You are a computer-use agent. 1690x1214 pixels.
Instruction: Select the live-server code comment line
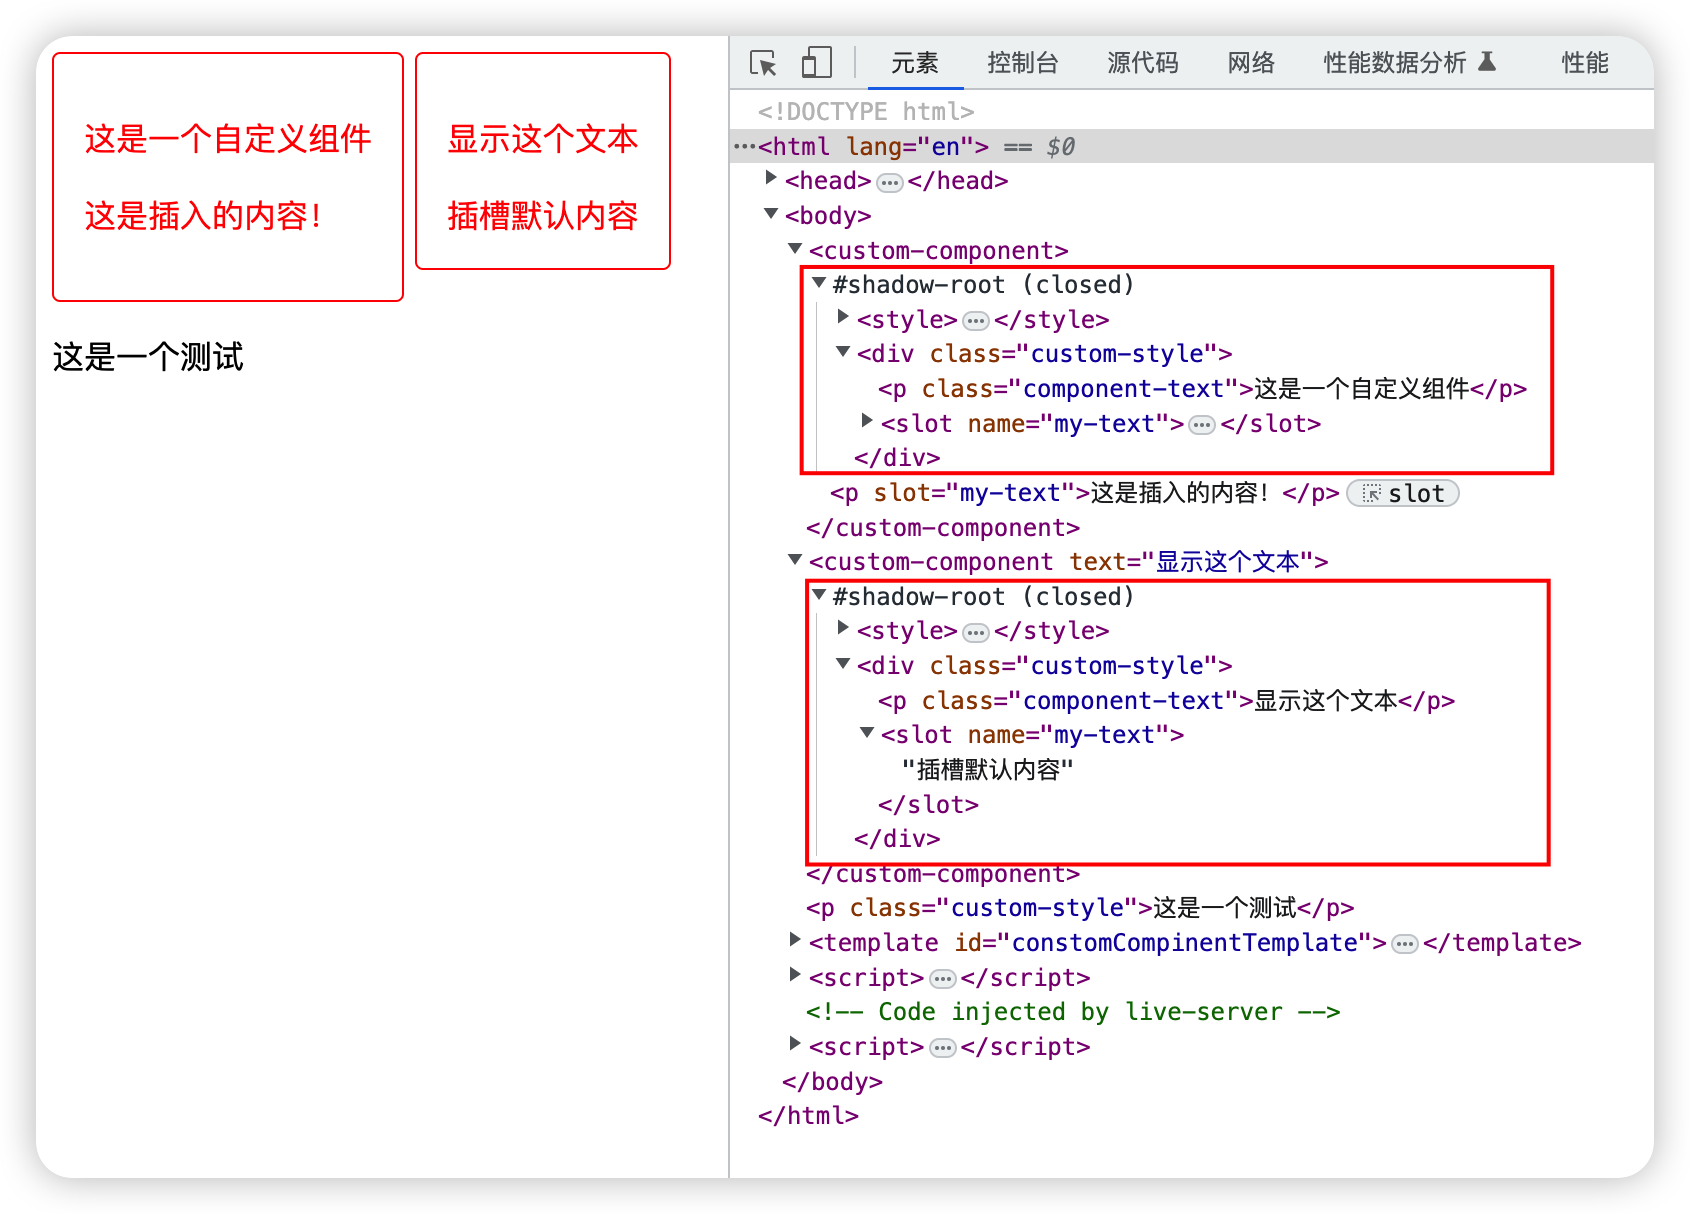click(x=1073, y=1012)
